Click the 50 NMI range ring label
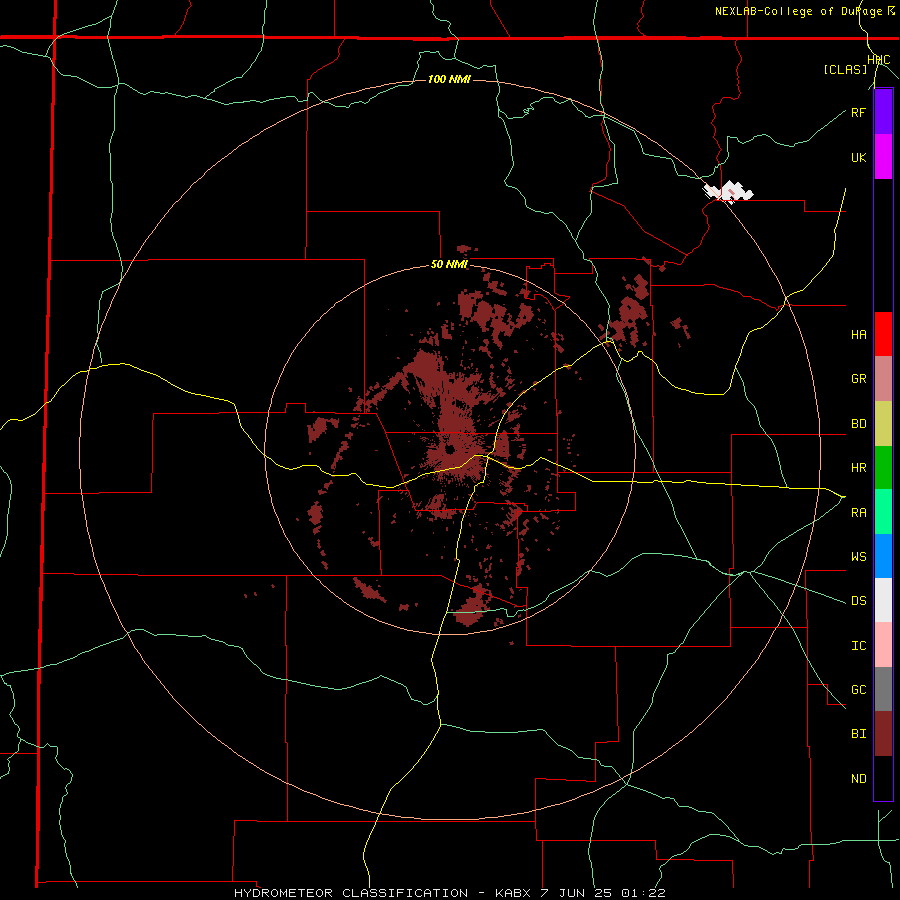The width and height of the screenshot is (900, 900). [x=449, y=265]
